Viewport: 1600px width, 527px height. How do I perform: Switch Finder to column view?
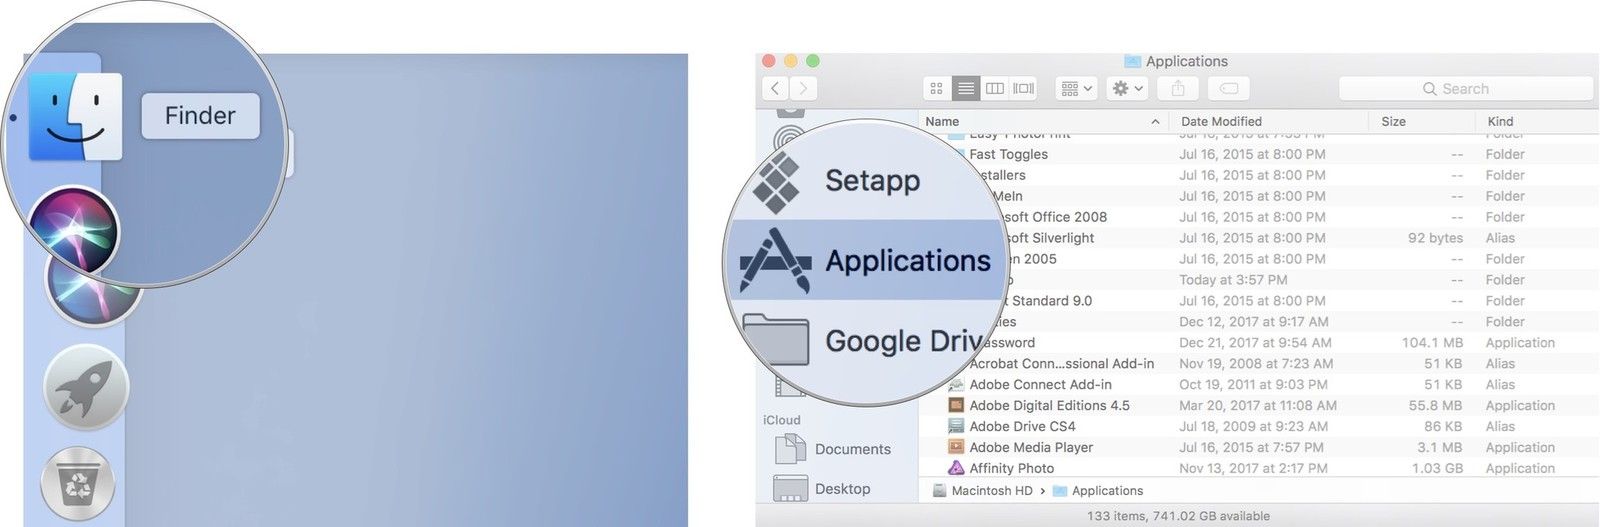(995, 89)
